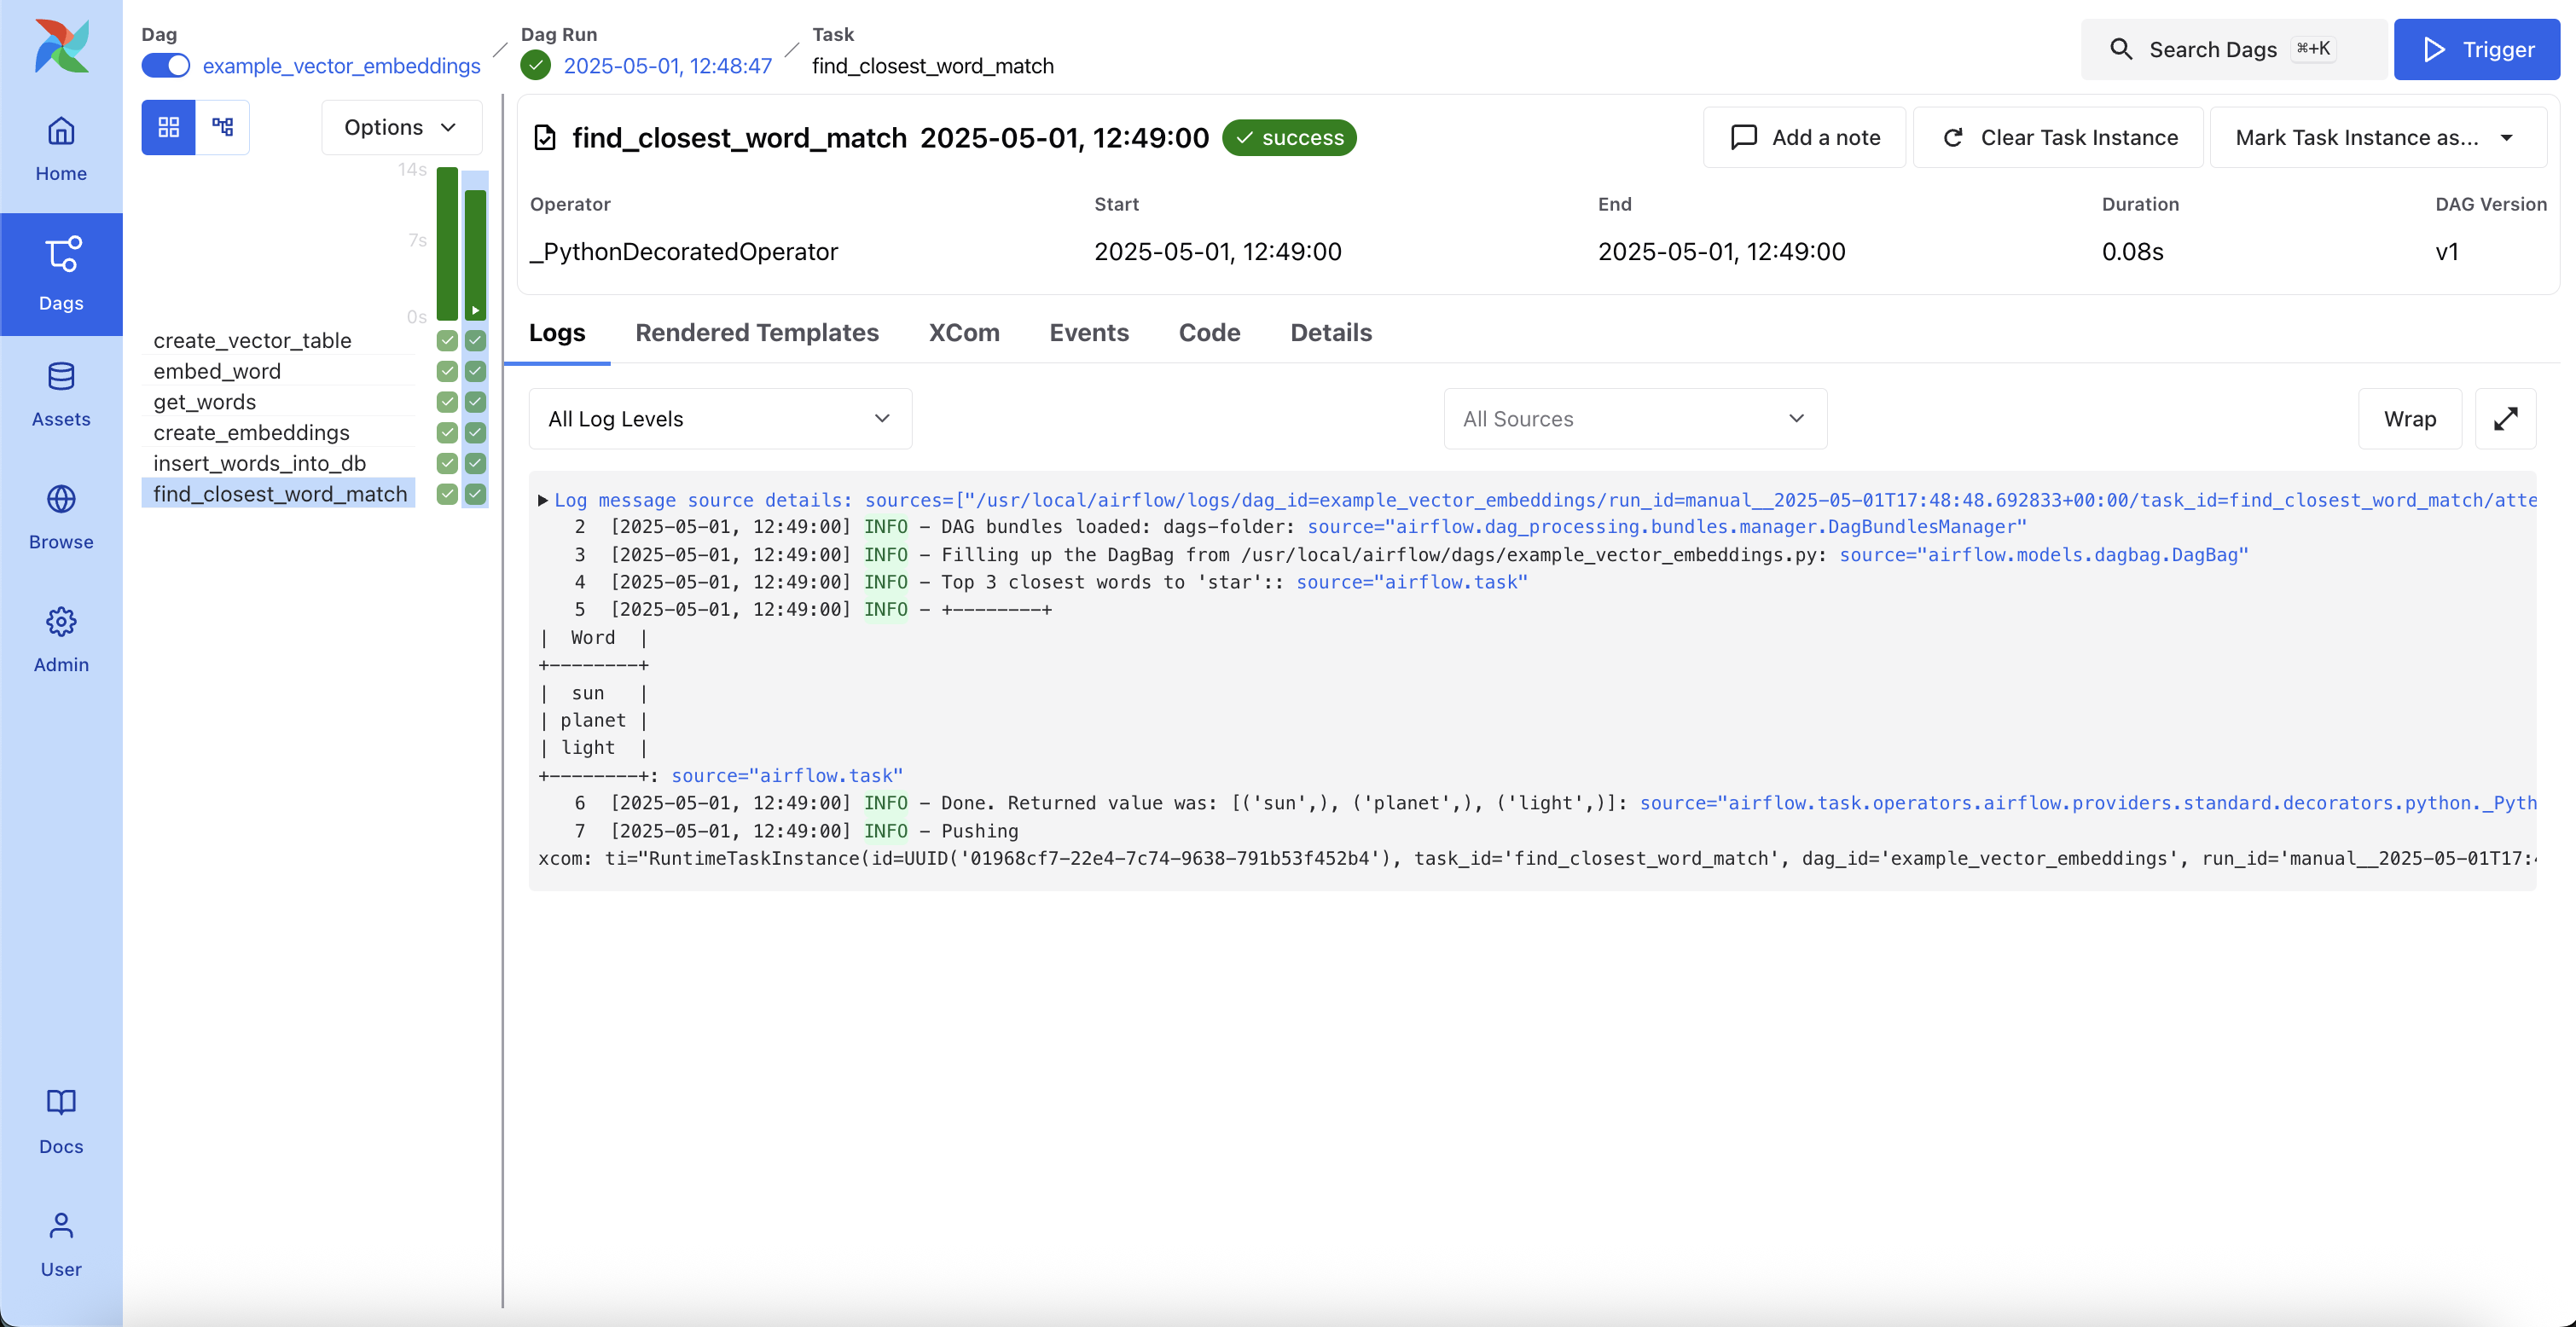Click fullscreen expand logs icon
Screen dimensions: 2576x1327
point(2505,419)
